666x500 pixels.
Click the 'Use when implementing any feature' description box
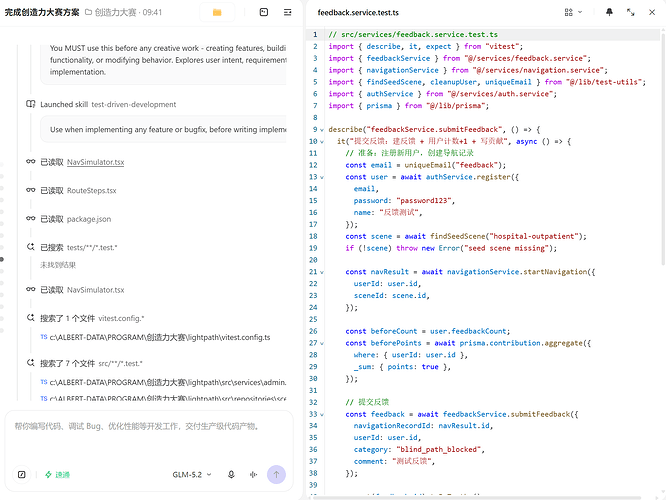click(x=164, y=130)
